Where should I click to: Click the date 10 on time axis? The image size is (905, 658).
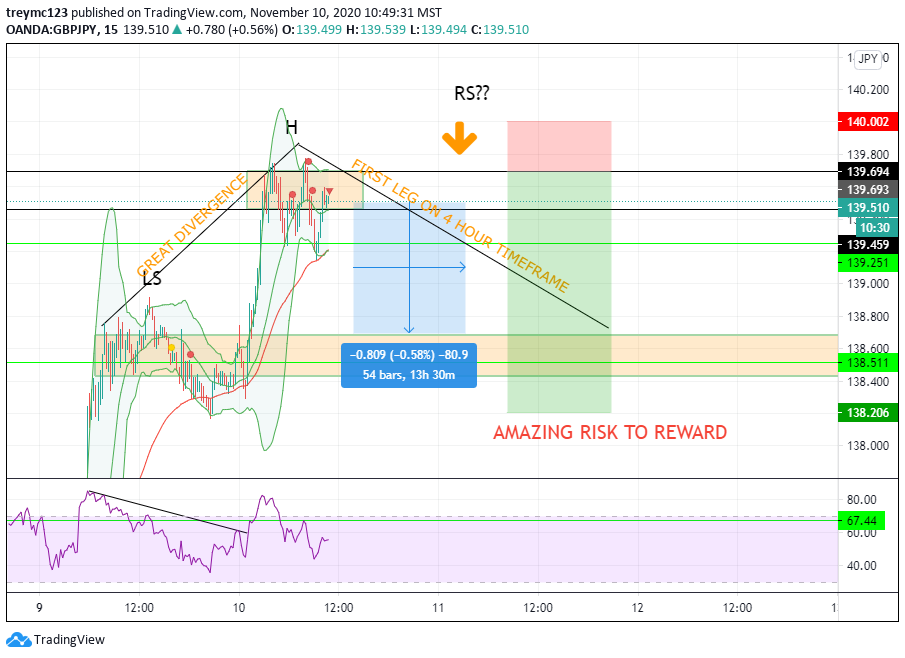pos(238,608)
